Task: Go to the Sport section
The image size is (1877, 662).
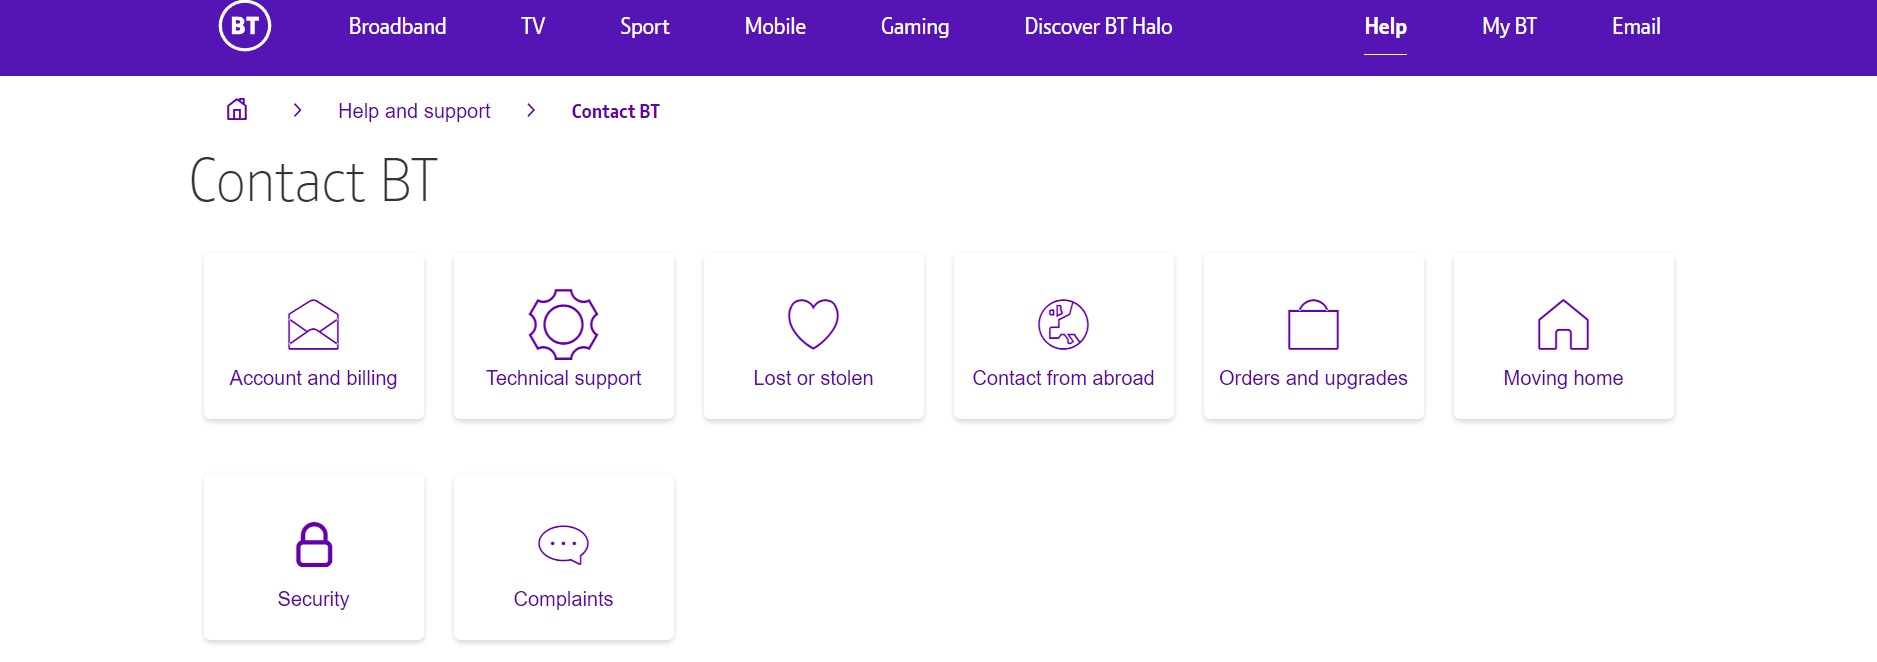Action: (644, 27)
